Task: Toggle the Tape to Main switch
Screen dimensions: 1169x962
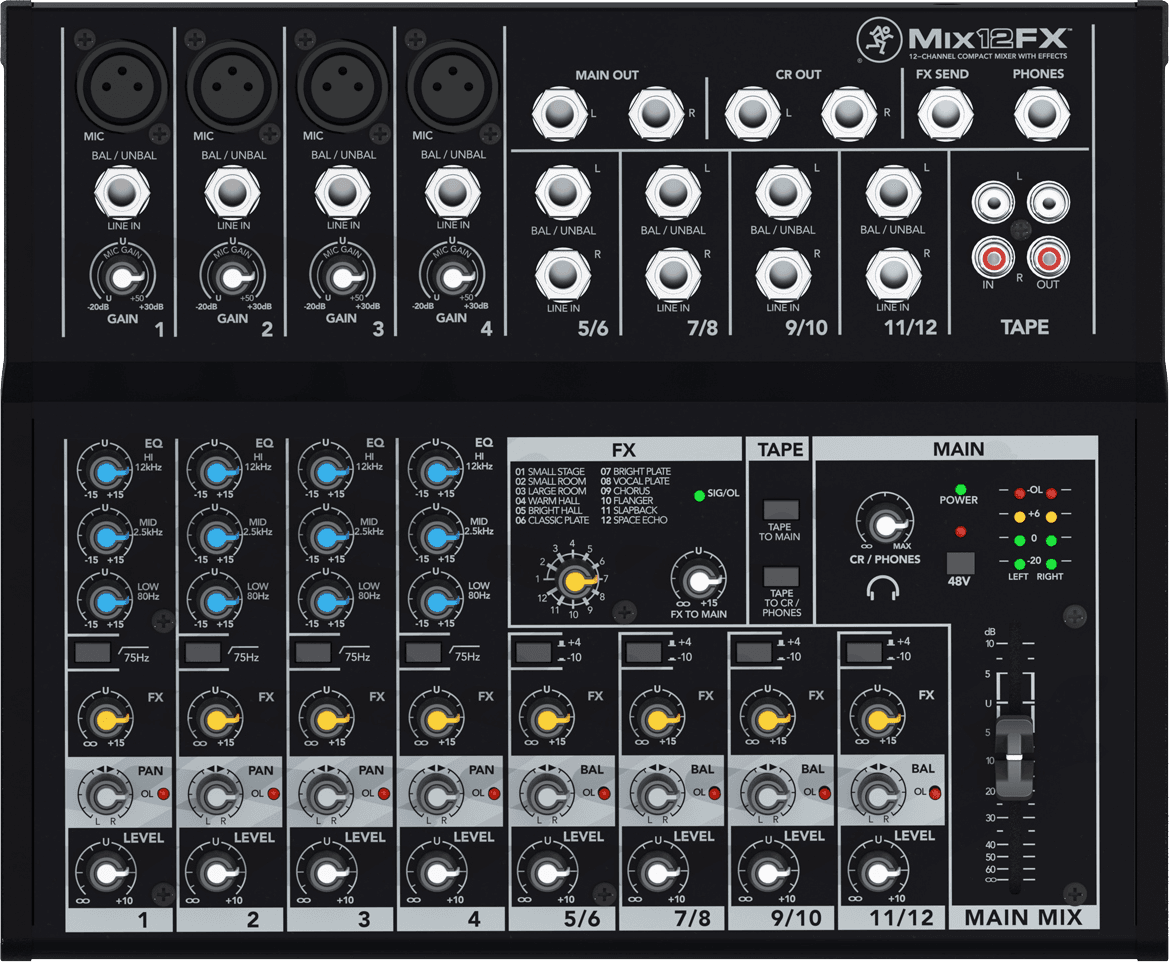Action: [780, 508]
